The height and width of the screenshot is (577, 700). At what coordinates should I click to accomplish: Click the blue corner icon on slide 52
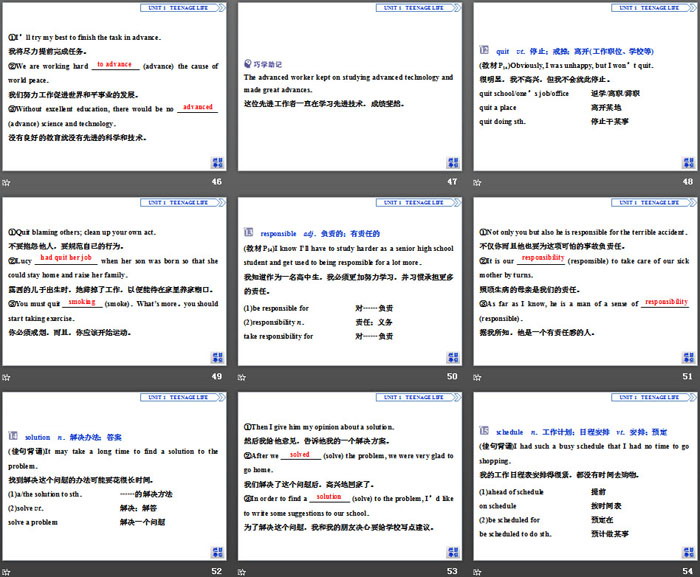[217, 552]
